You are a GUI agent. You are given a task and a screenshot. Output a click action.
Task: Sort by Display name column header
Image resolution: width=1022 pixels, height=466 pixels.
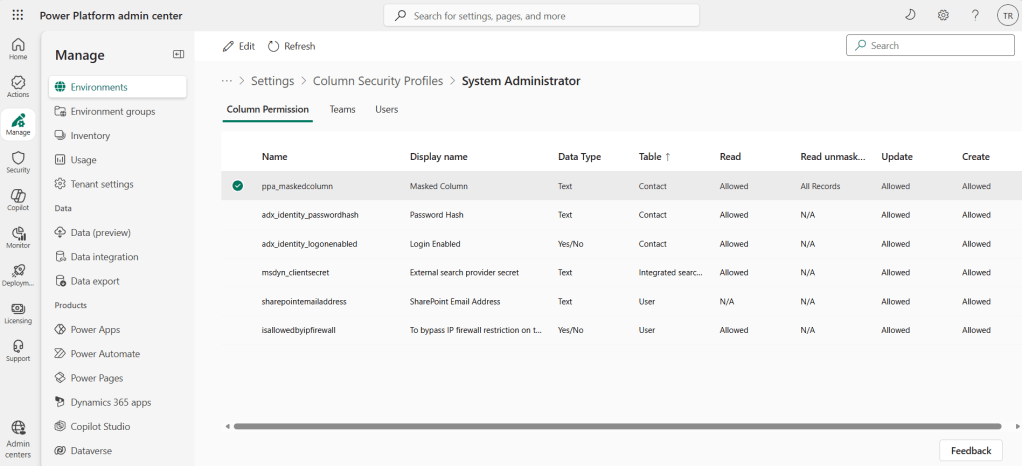click(x=439, y=157)
